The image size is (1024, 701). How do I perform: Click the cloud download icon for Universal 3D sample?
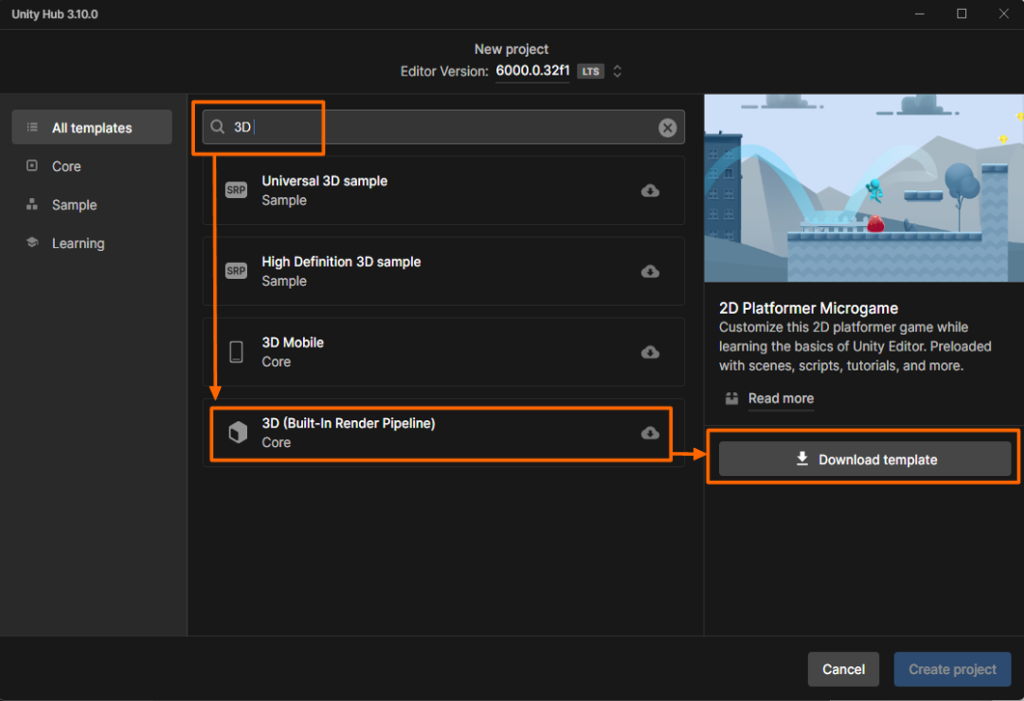pos(650,191)
